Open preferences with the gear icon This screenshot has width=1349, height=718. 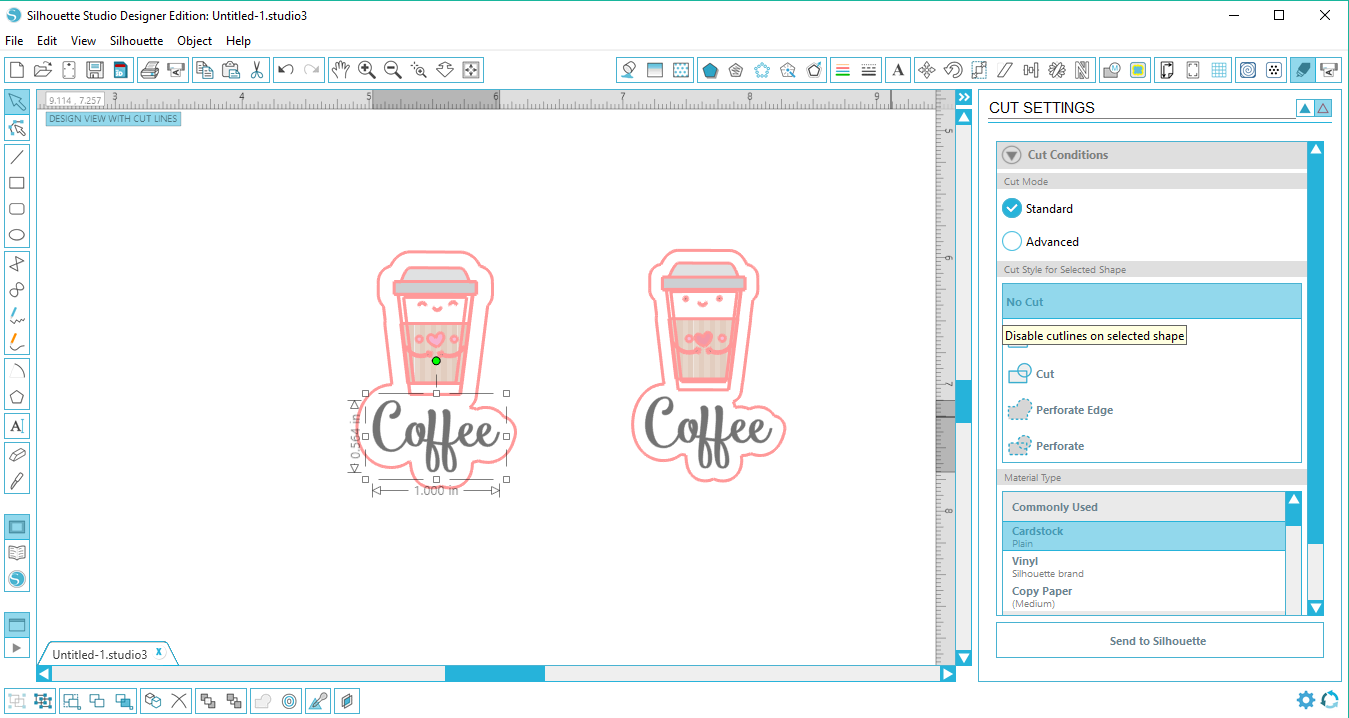(x=1306, y=700)
